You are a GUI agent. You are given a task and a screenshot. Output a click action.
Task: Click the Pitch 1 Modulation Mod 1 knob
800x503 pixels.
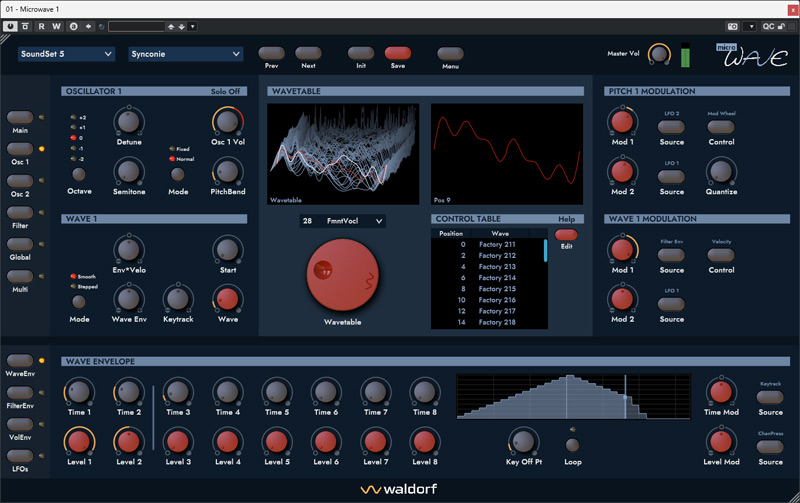pos(622,123)
